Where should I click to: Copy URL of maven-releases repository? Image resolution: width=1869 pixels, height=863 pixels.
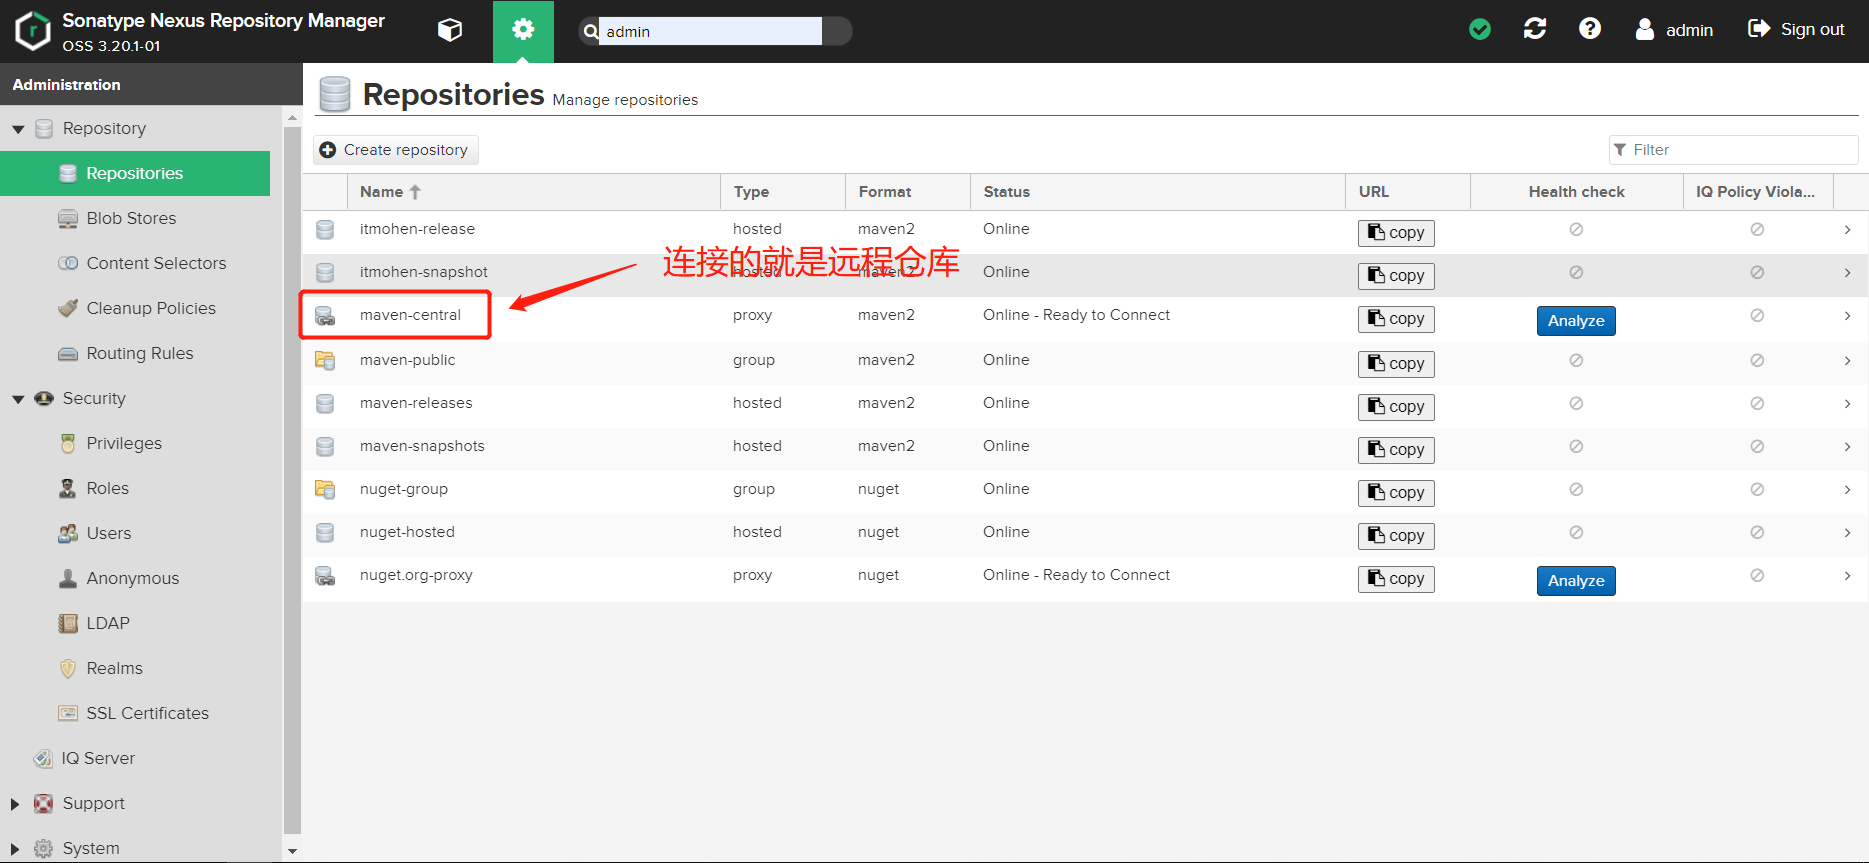(x=1396, y=407)
